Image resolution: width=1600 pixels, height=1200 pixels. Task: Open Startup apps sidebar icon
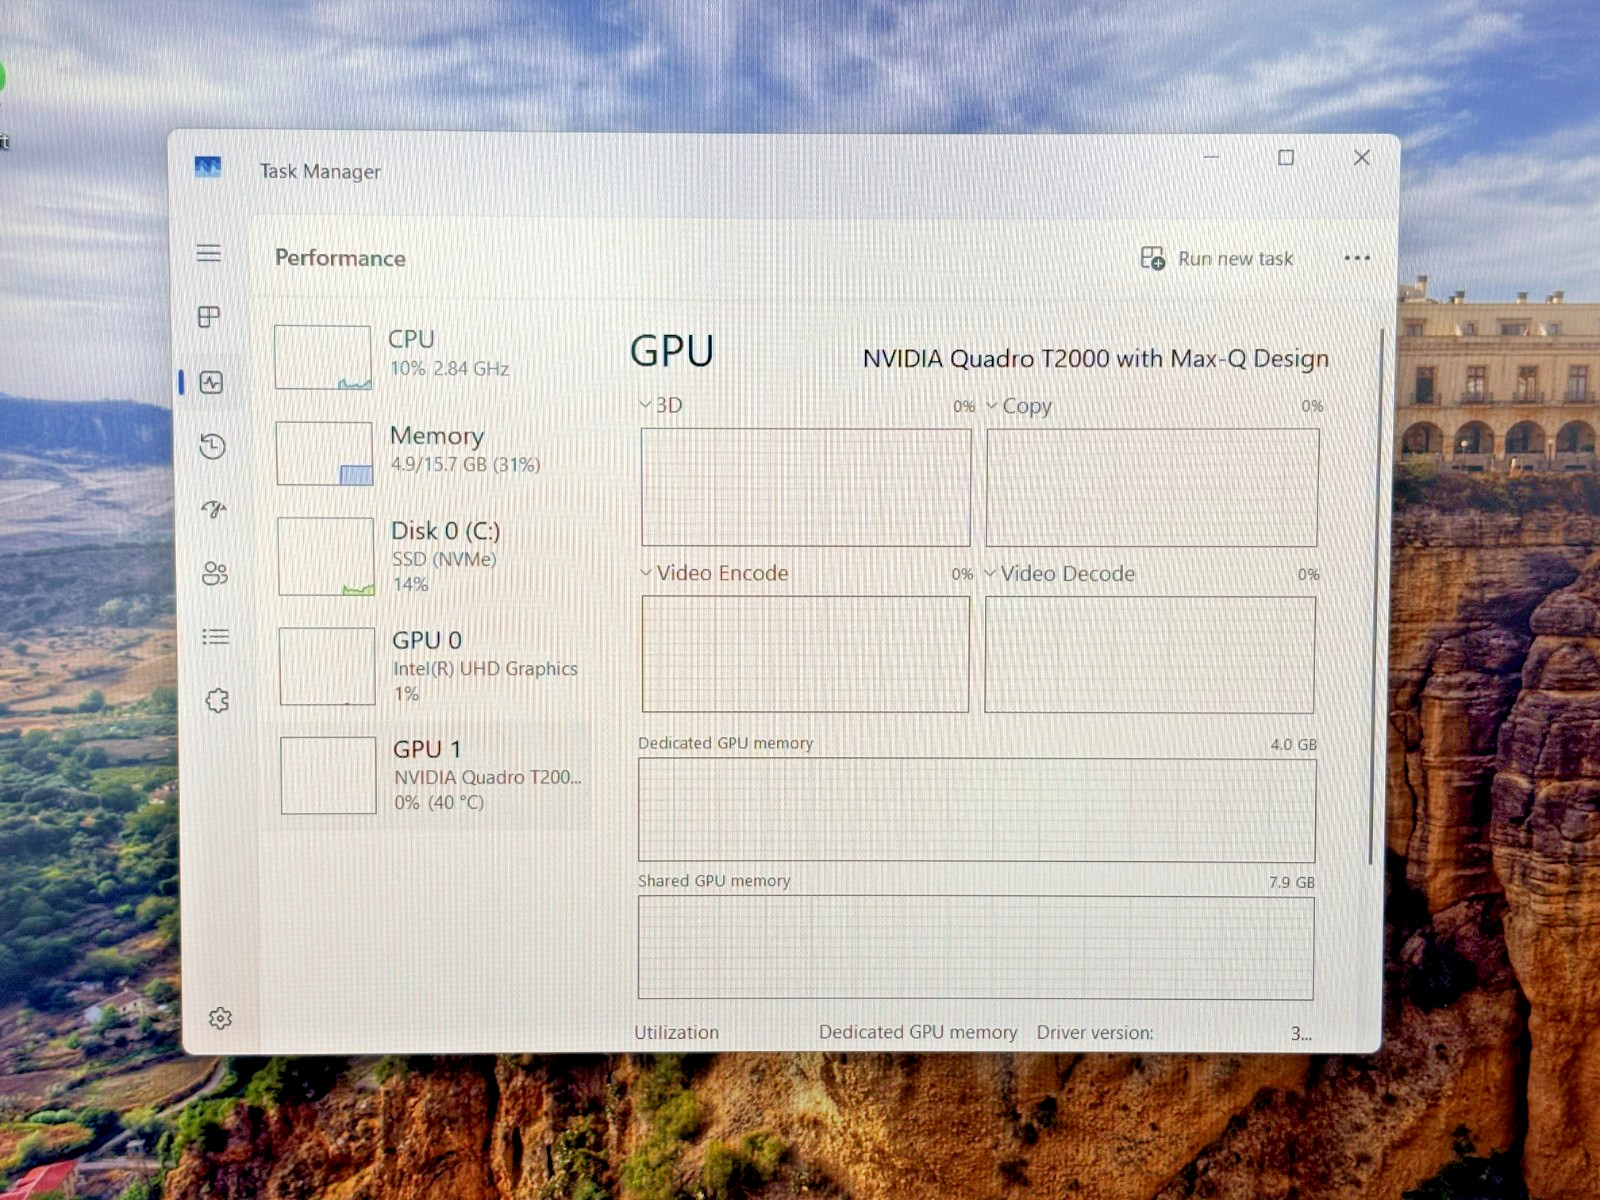214,510
